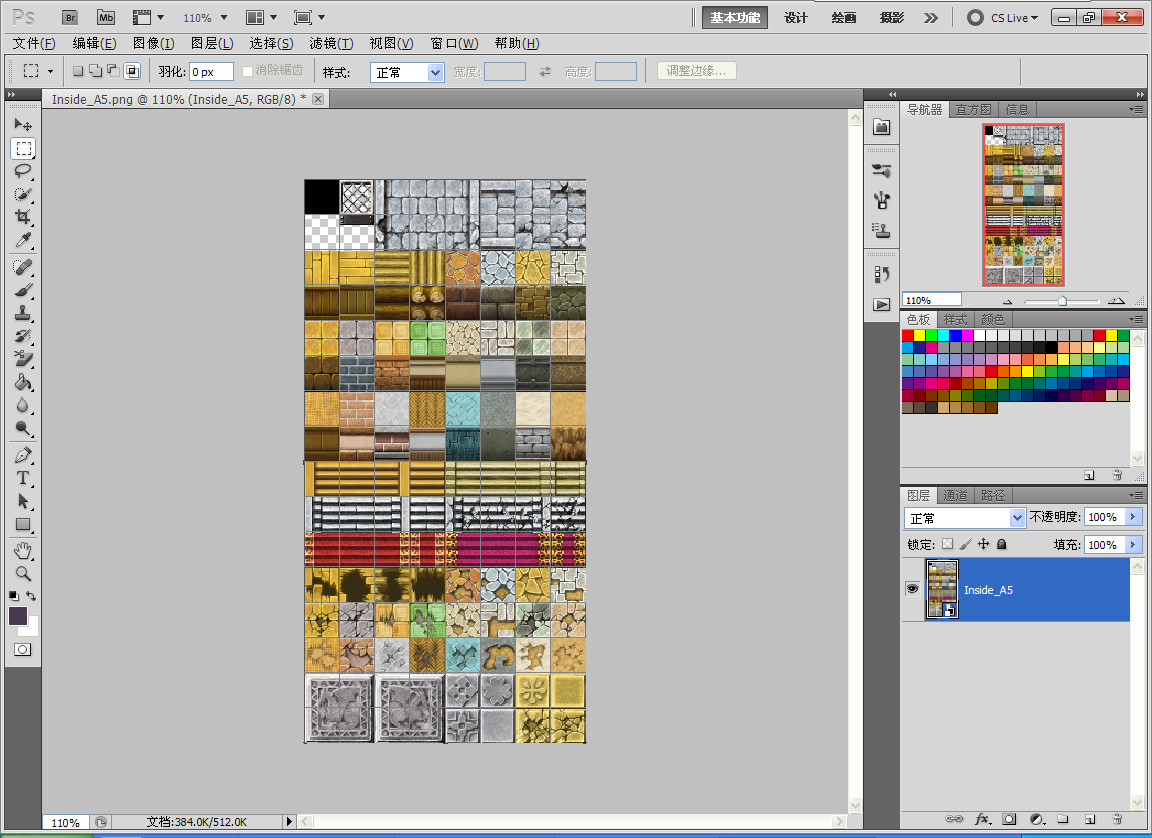Viewport: 1152px width, 838px height.
Task: Select the Horizontal Type tool
Action: pos(23,478)
